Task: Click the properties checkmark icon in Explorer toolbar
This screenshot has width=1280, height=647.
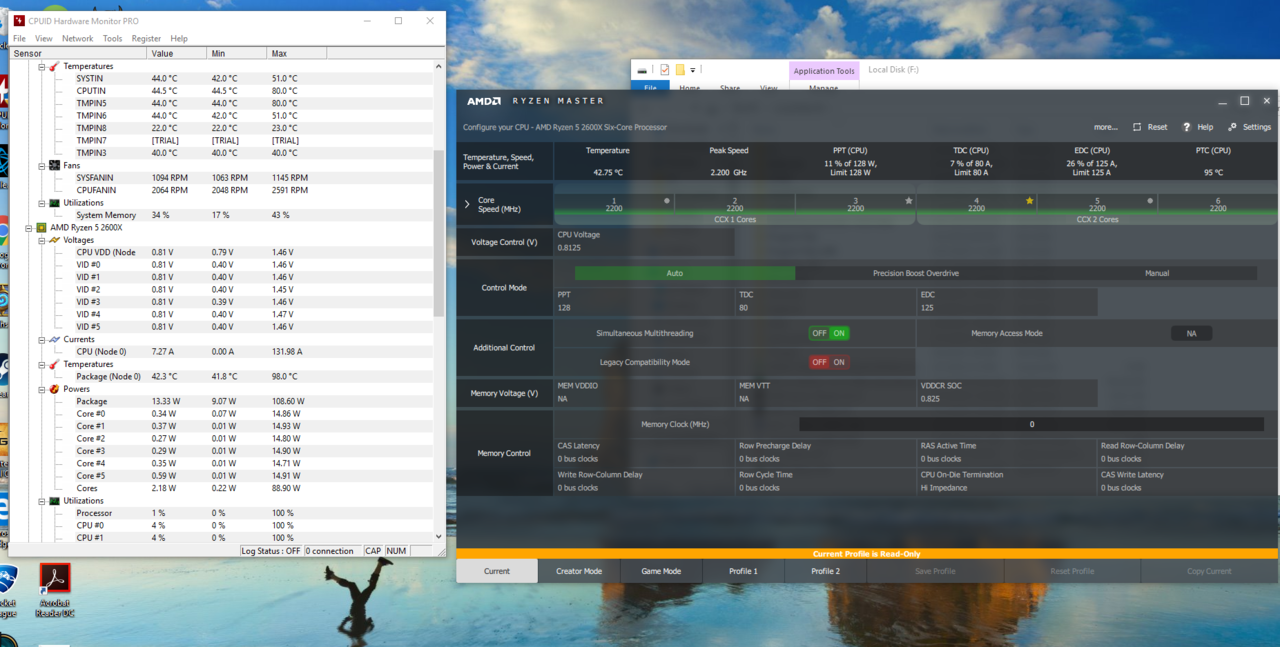Action: click(665, 70)
